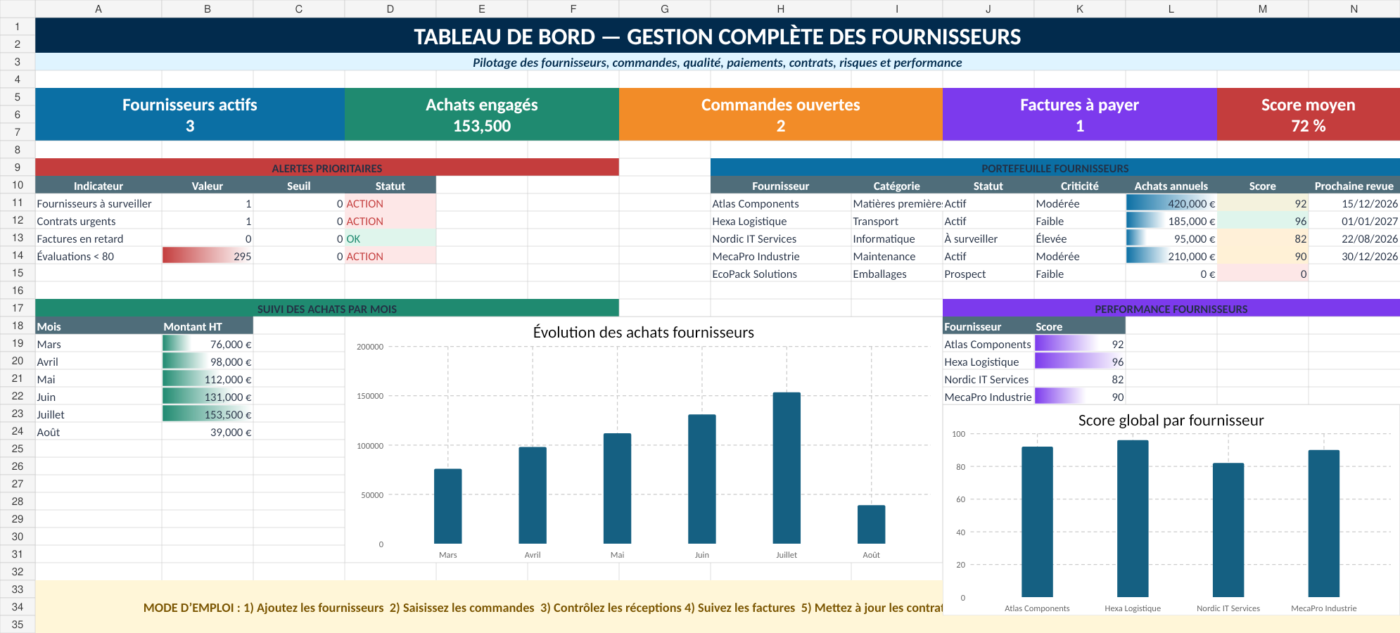The width and height of the screenshot is (1400, 633).
Task: Click the review date 01/01/2027
Action: (x=1354, y=221)
